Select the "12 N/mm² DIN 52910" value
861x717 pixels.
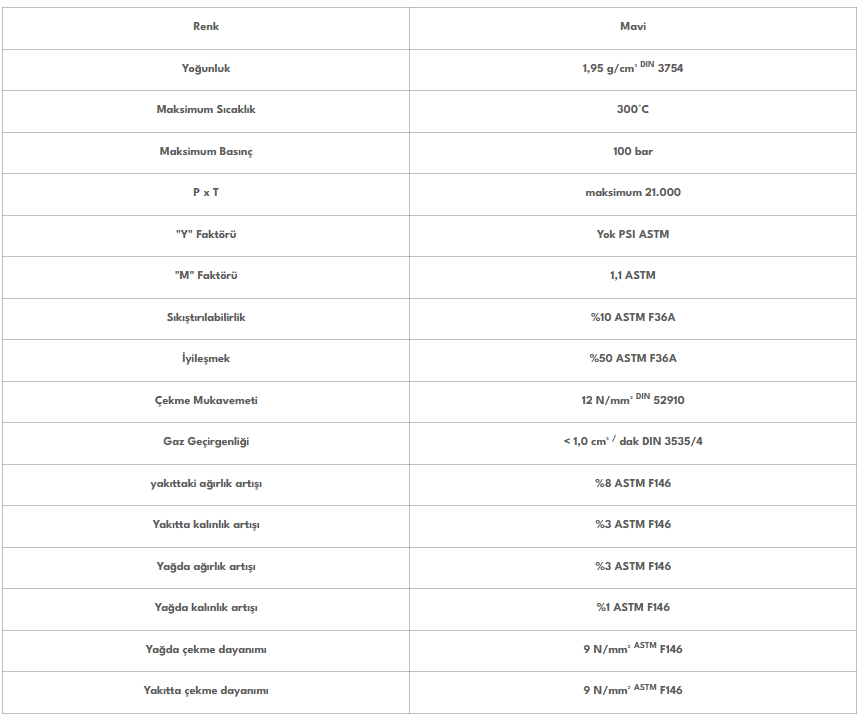click(633, 401)
